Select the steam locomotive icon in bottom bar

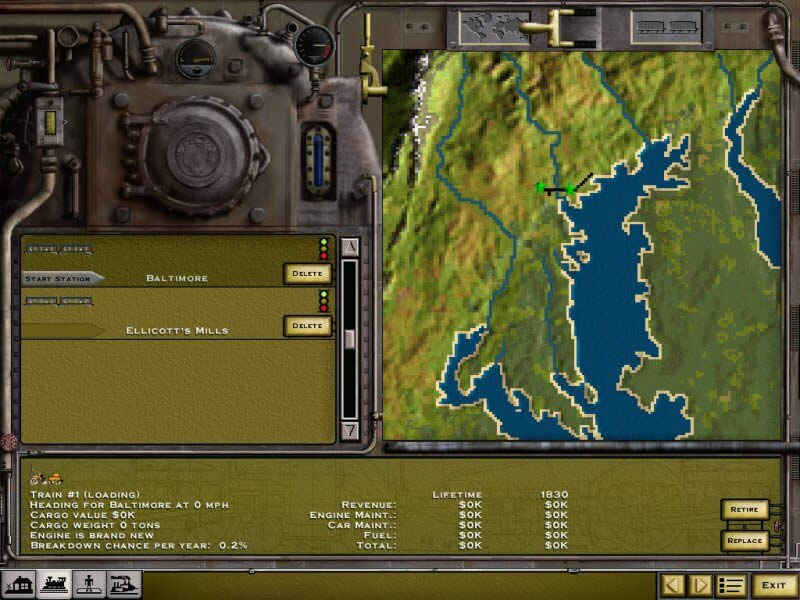click(x=54, y=584)
